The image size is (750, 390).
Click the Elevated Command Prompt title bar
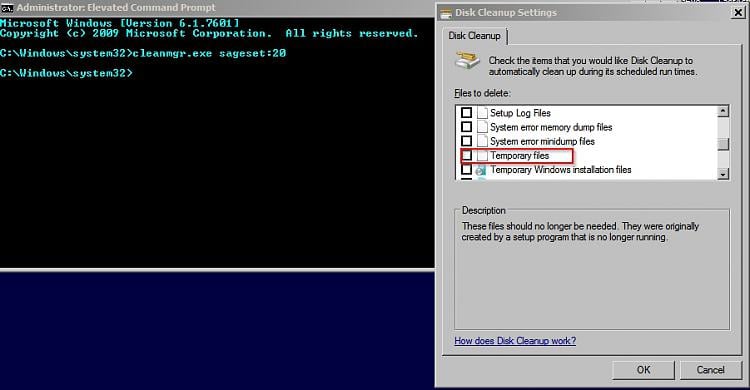coord(218,8)
